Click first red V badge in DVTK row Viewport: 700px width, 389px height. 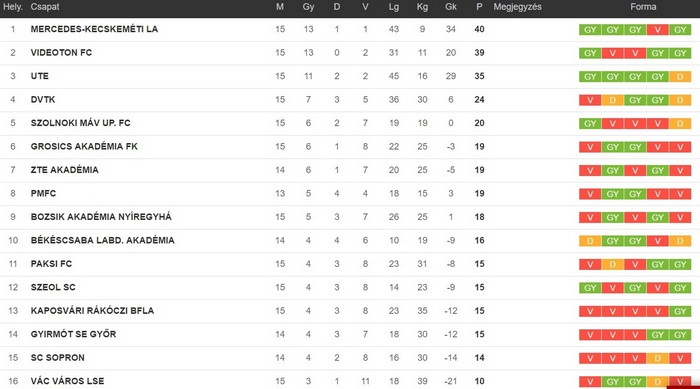click(x=590, y=100)
